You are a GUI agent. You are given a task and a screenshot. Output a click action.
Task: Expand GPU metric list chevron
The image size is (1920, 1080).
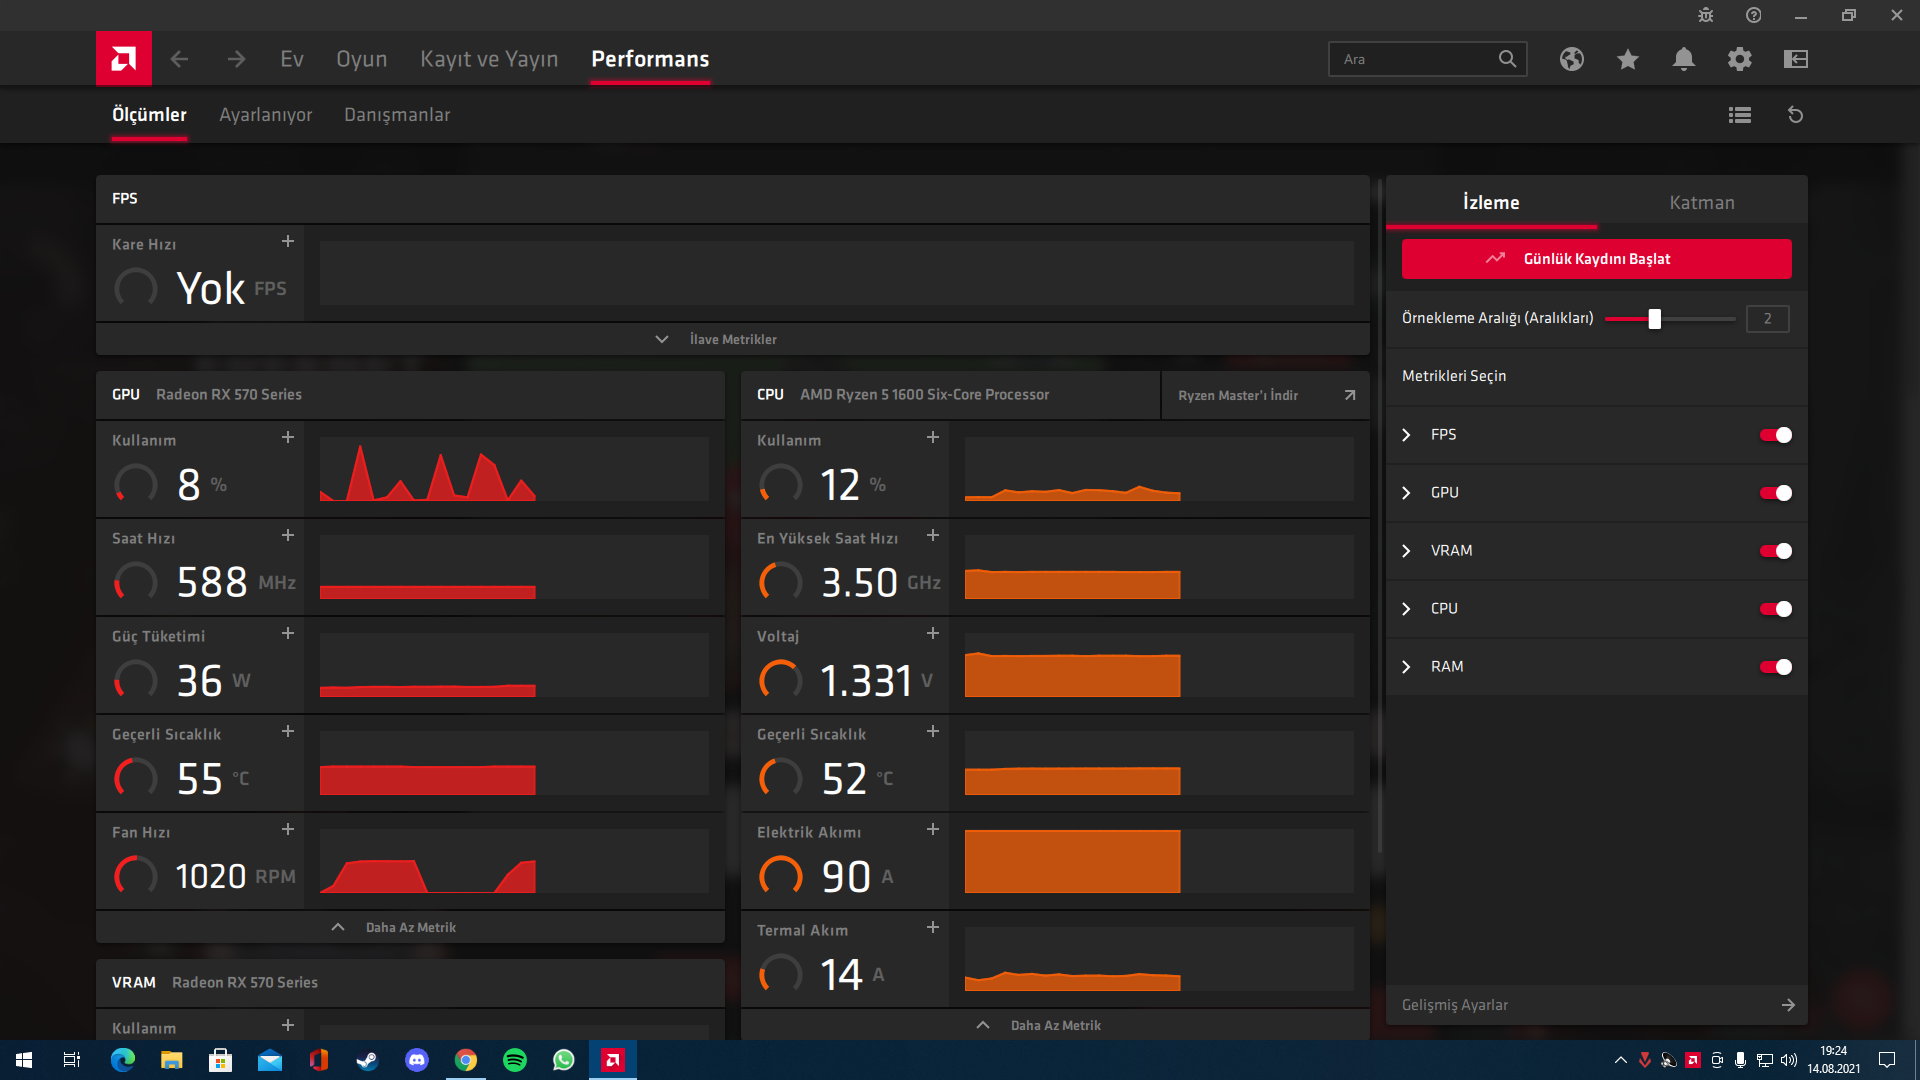point(1407,493)
